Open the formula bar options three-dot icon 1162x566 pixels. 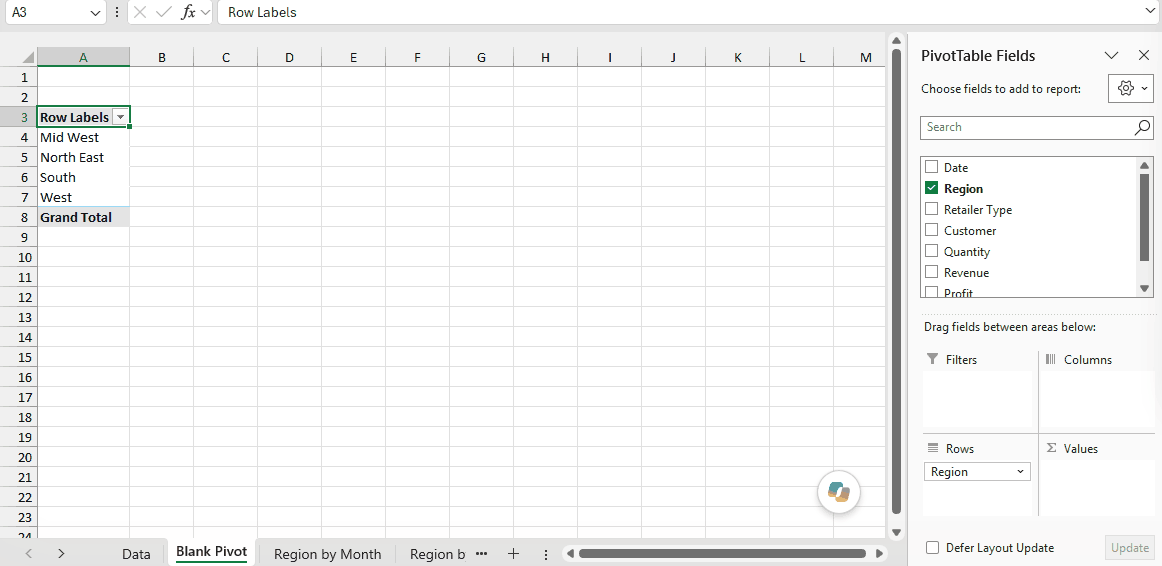point(116,13)
